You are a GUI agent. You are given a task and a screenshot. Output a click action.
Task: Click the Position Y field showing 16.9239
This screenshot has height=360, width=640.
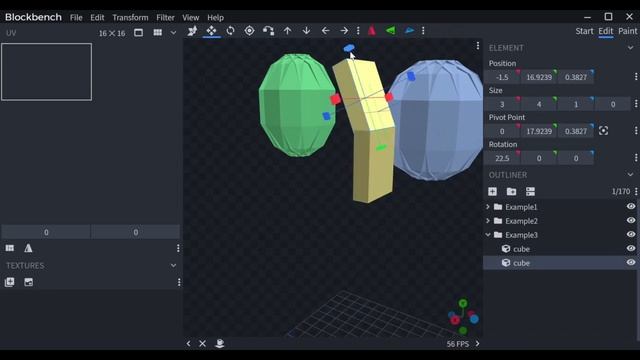pyautogui.click(x=539, y=77)
